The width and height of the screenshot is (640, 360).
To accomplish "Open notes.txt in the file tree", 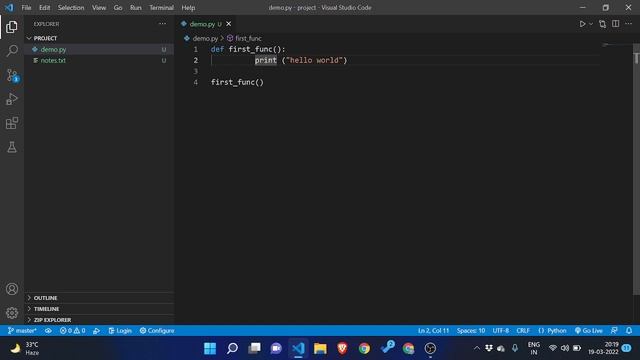I will pos(99,60).
